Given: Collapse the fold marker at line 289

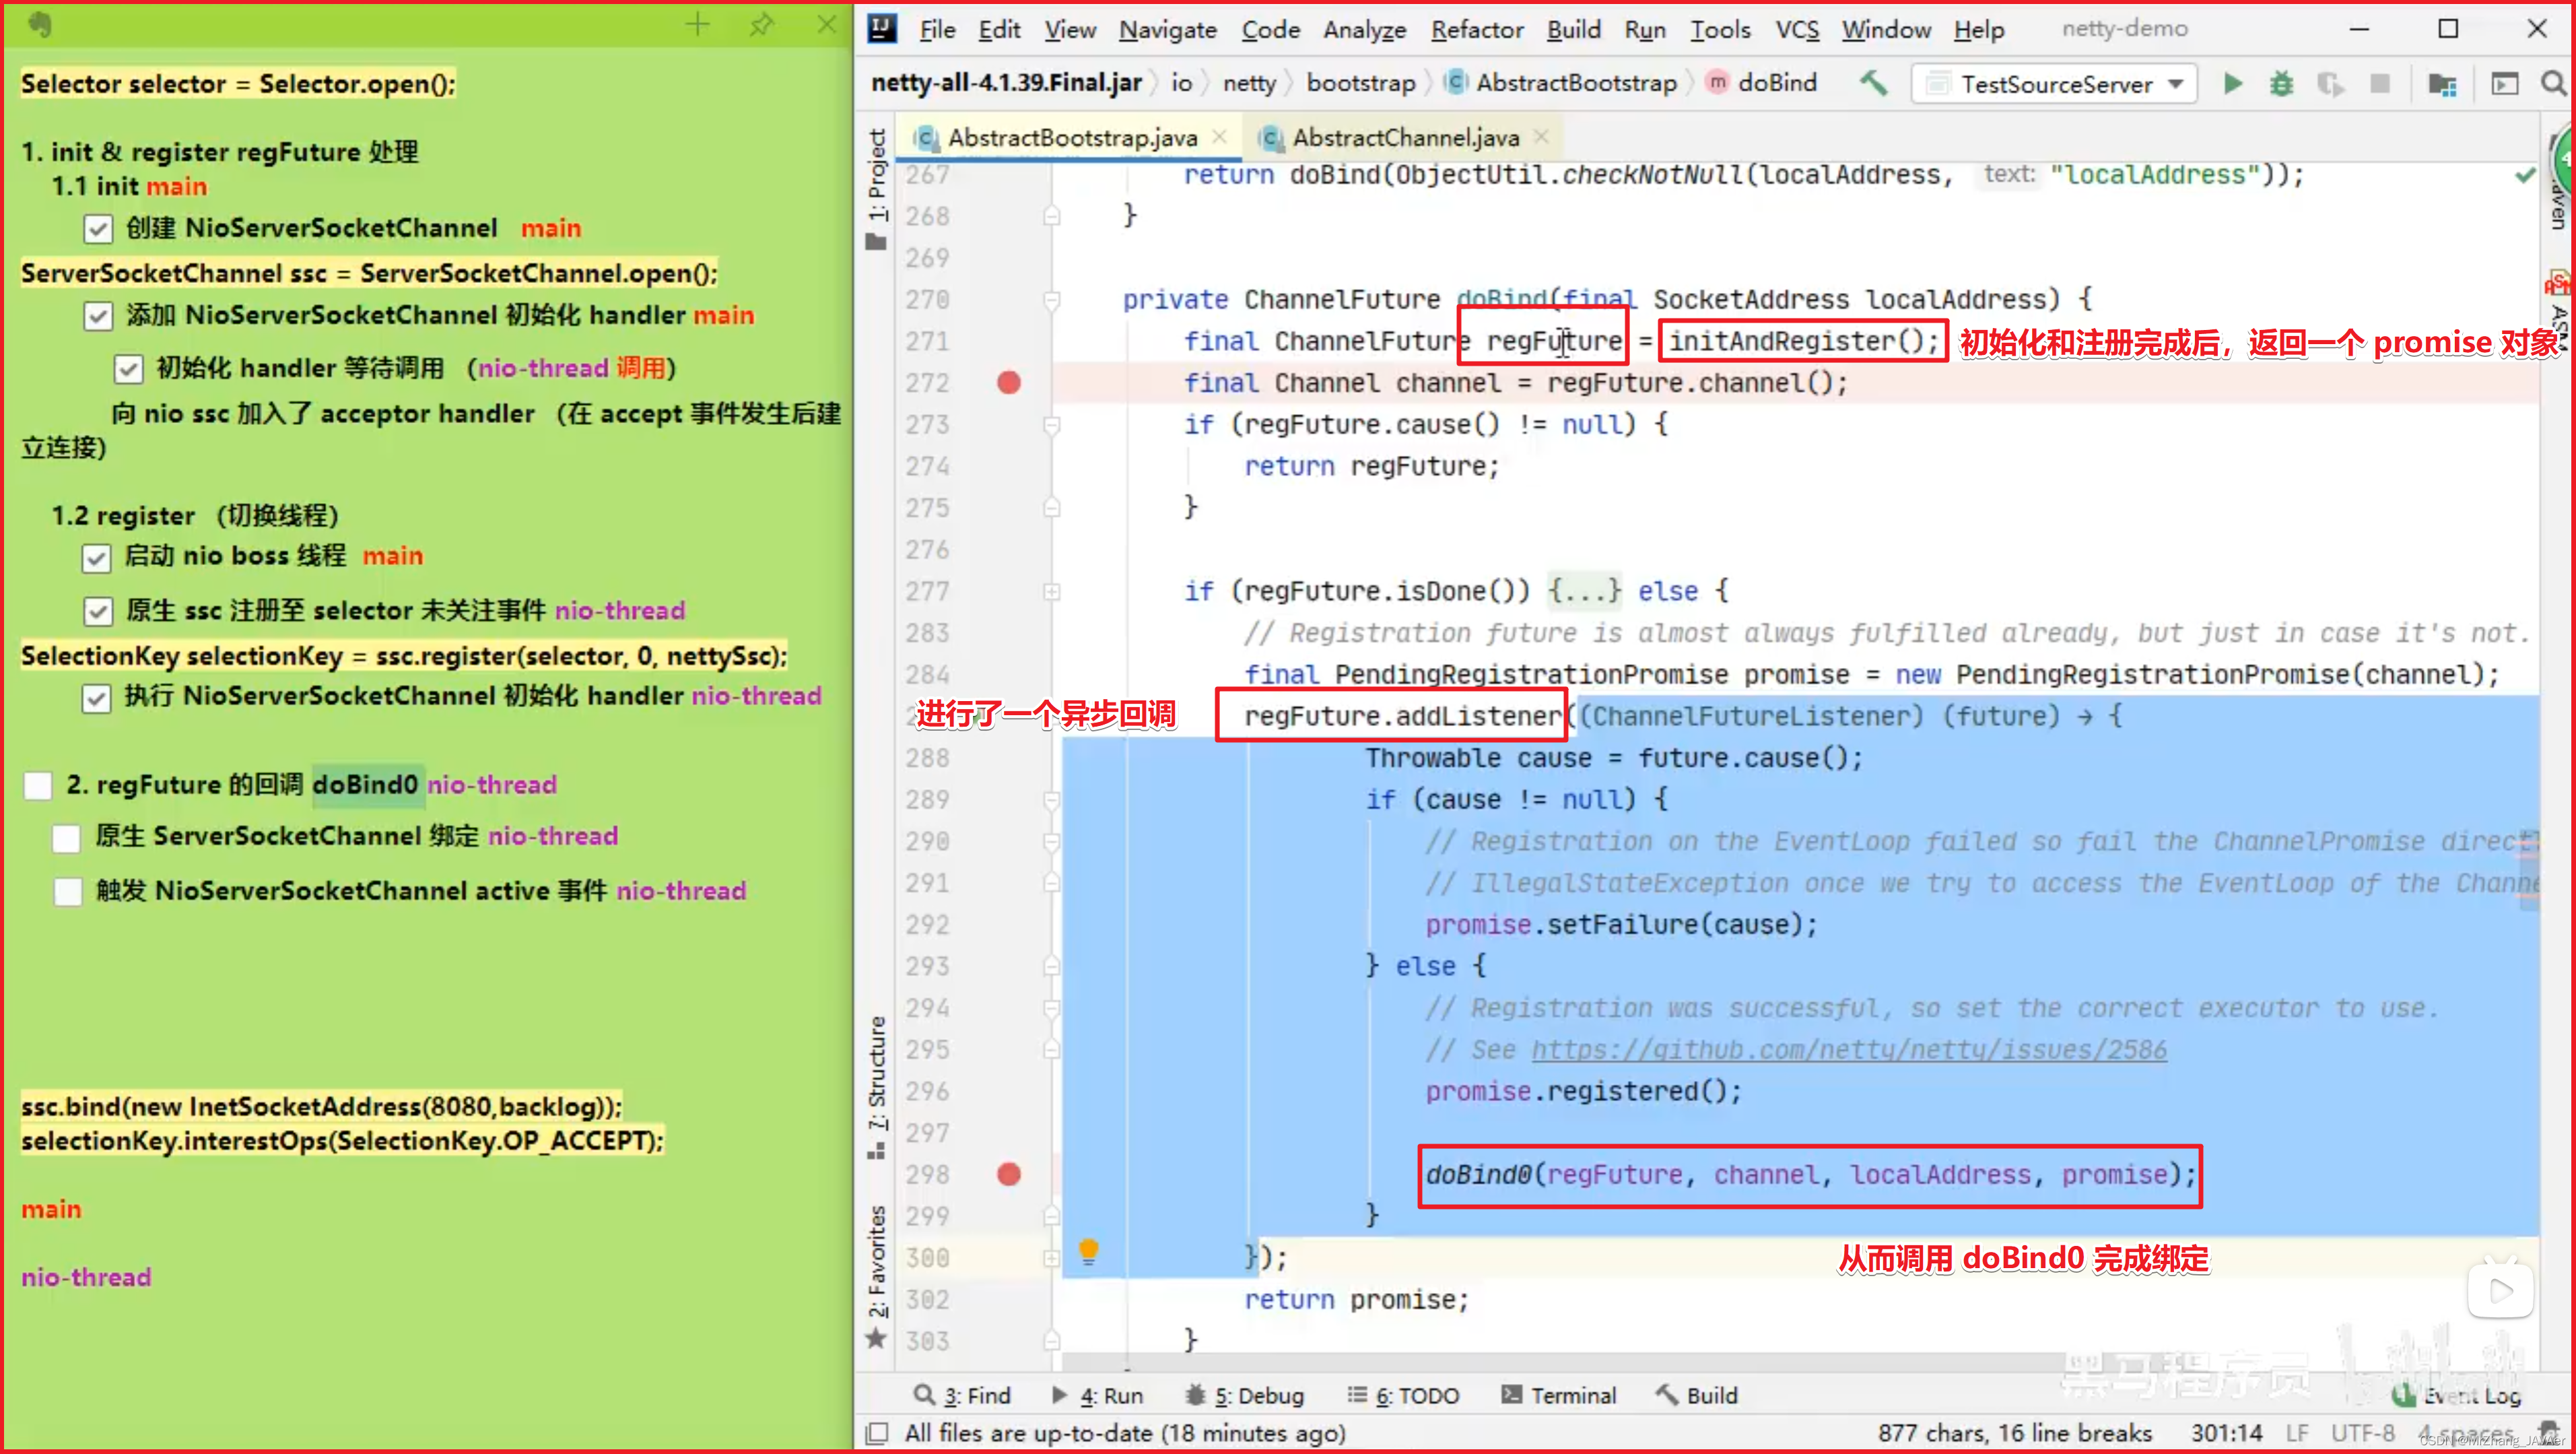Looking at the screenshot, I should point(1052,800).
